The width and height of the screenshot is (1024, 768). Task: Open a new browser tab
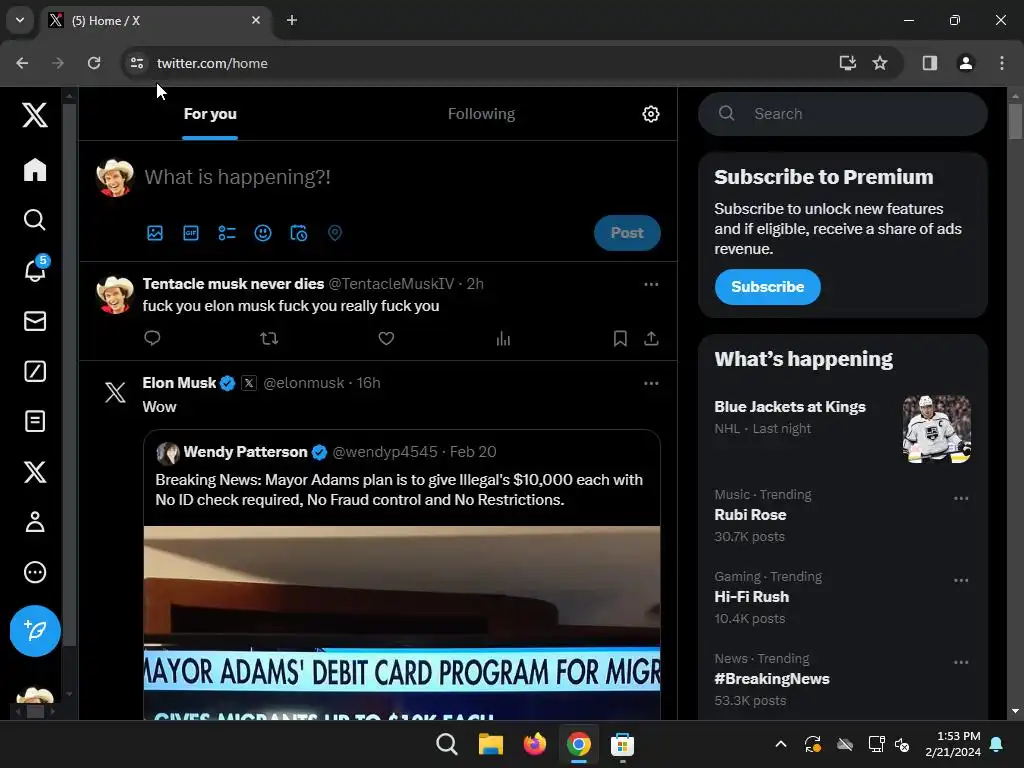click(292, 20)
